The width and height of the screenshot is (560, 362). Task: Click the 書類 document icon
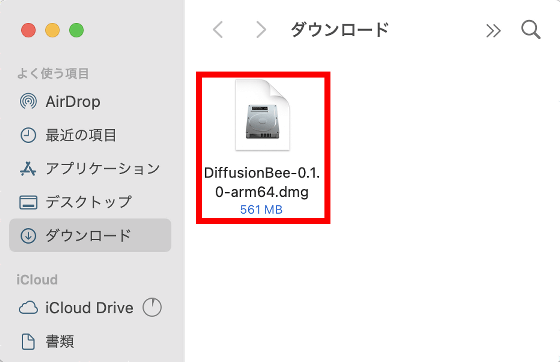tap(28, 341)
